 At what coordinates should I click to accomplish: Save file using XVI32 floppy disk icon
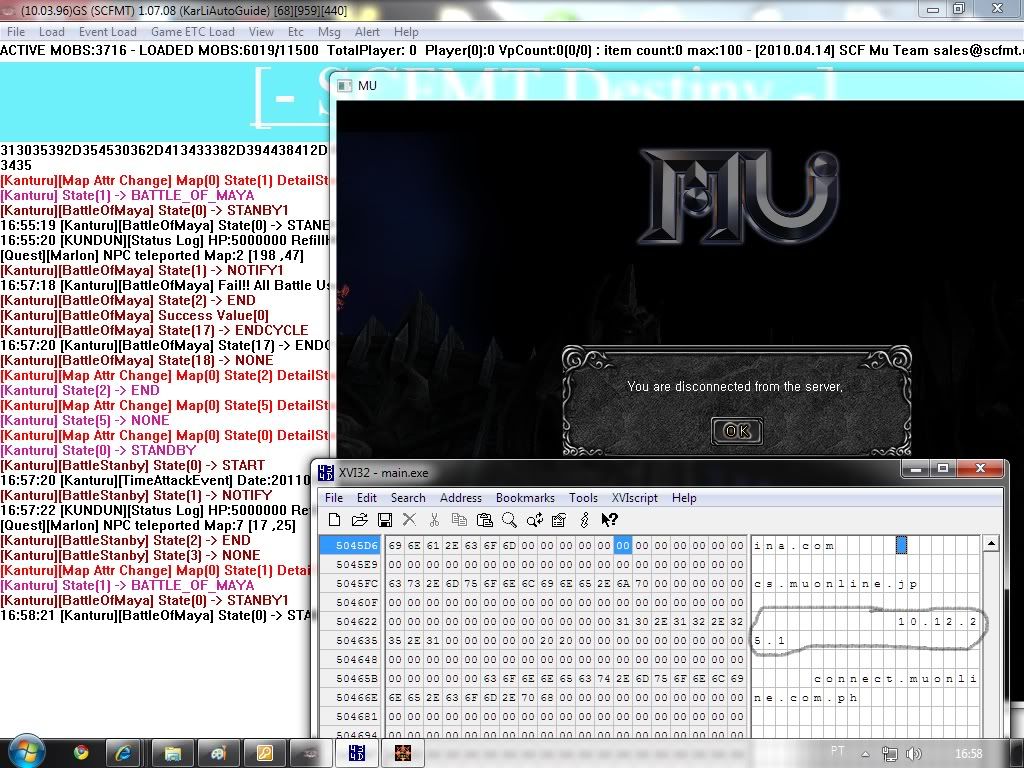(x=384, y=520)
